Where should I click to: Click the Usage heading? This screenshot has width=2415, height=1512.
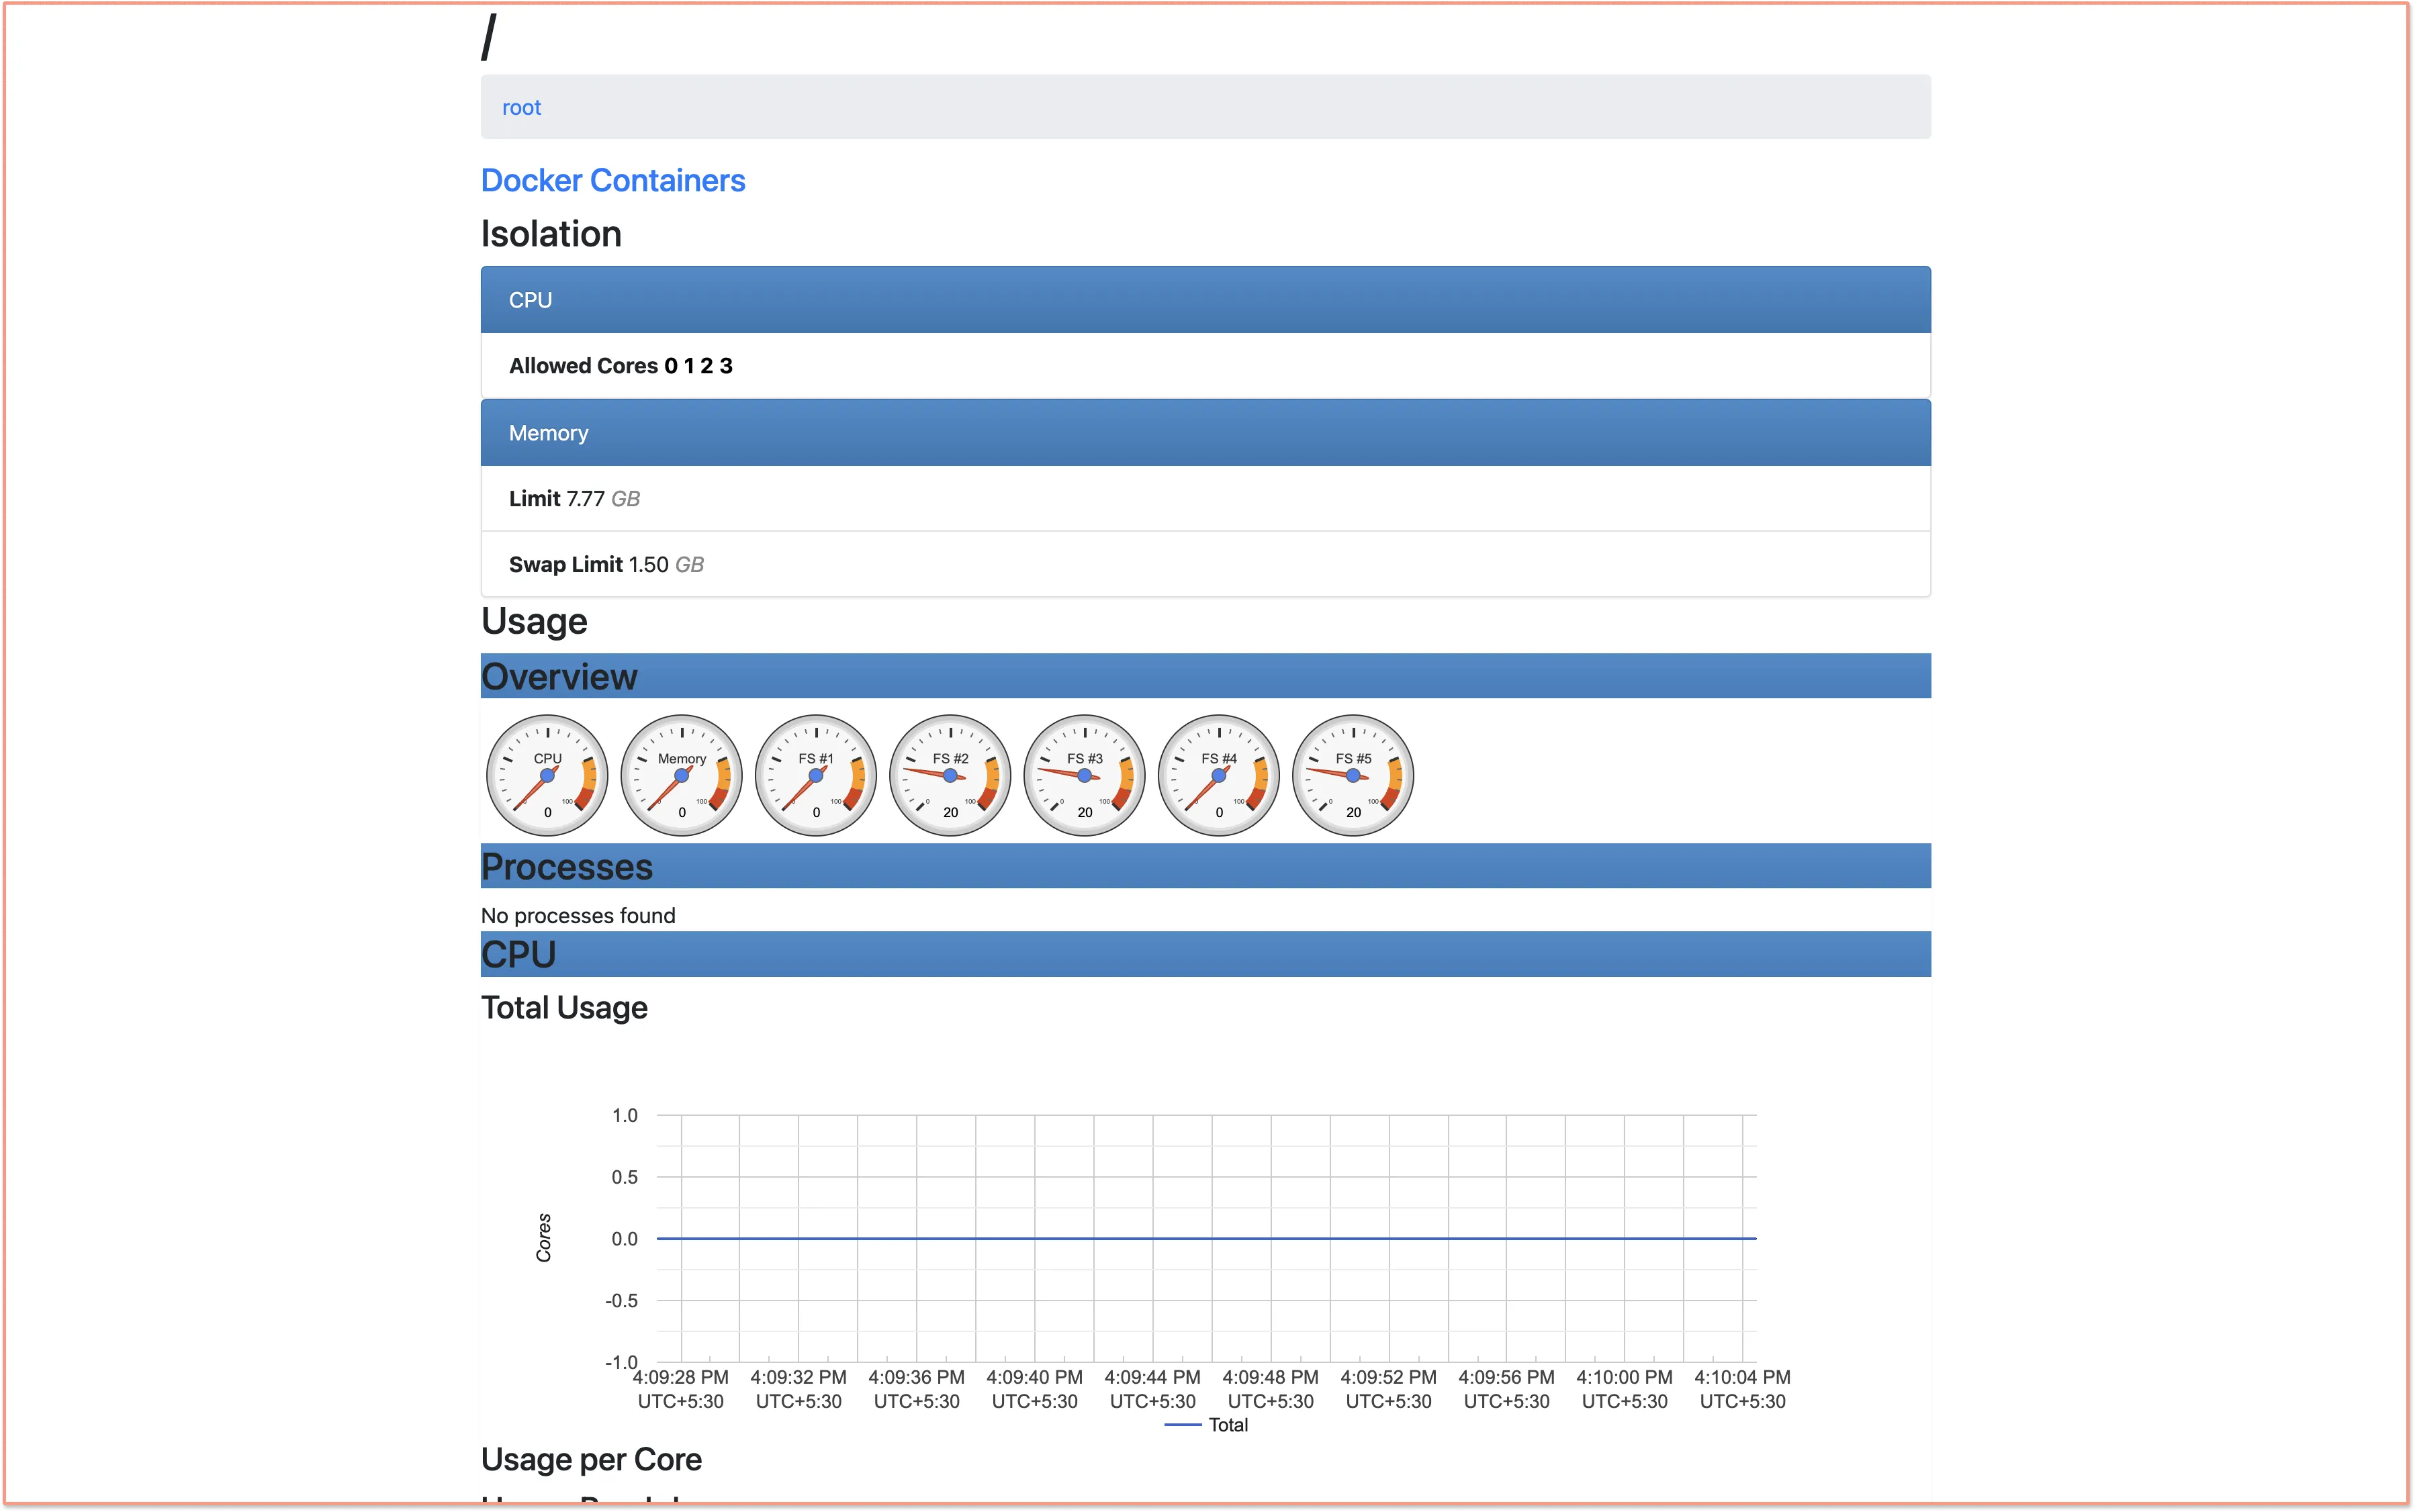(534, 621)
